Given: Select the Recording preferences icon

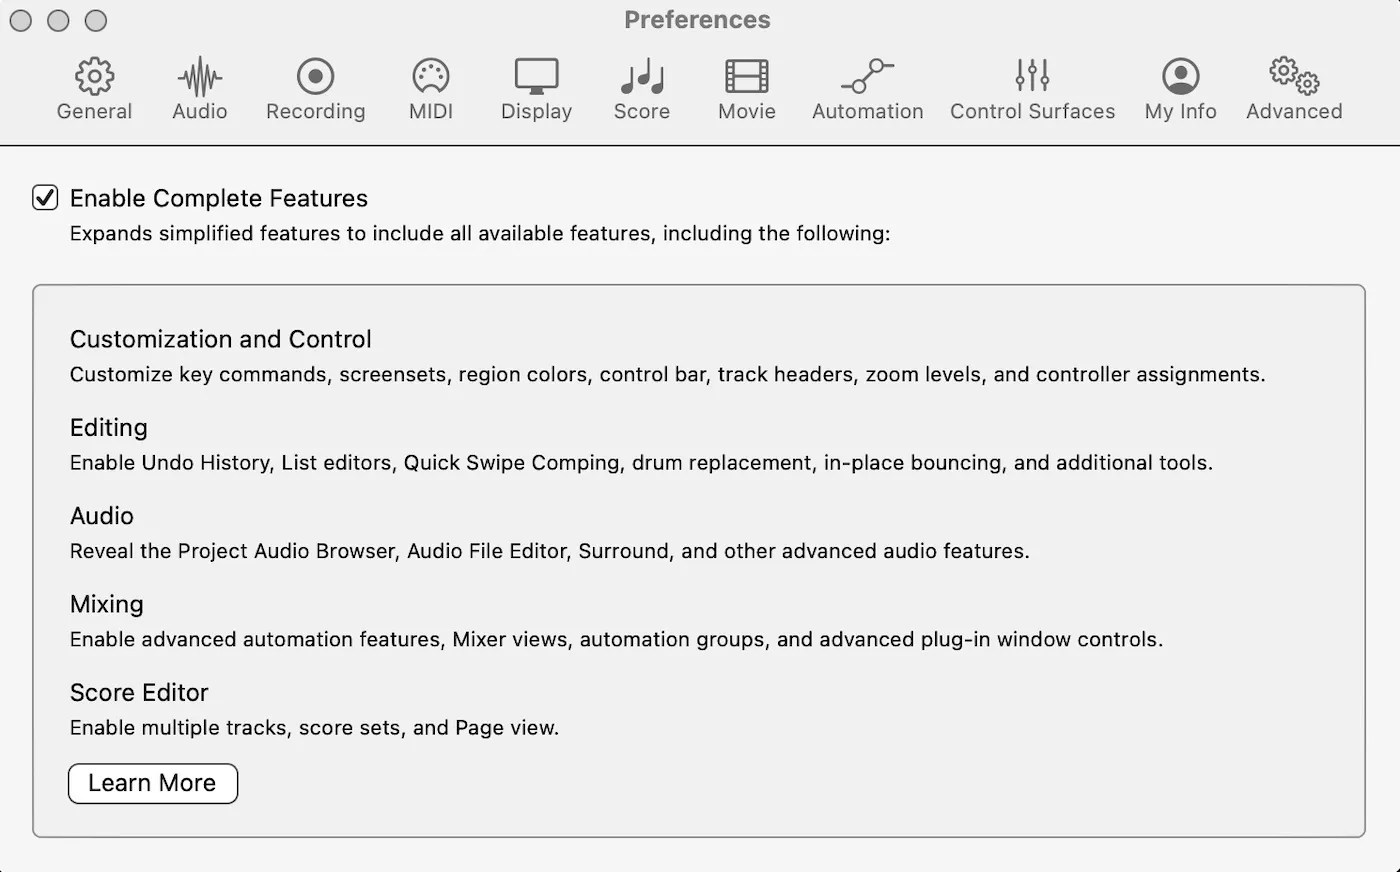Looking at the screenshot, I should (315, 88).
